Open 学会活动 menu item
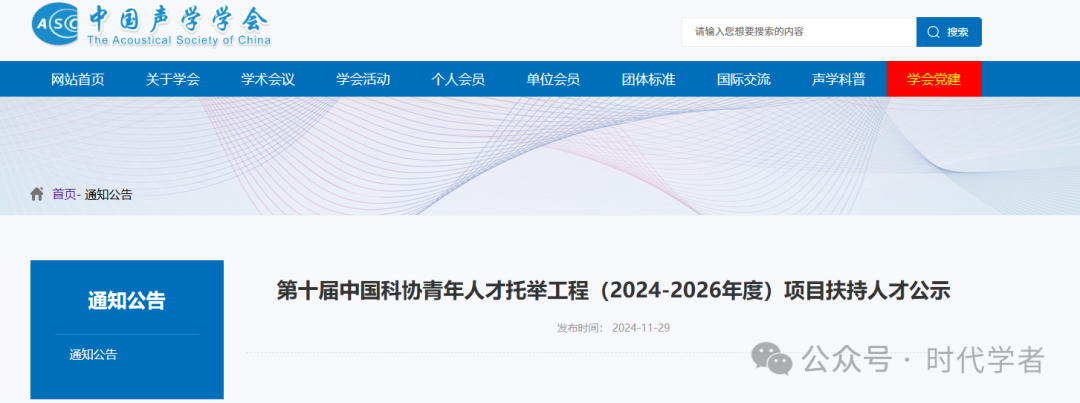Viewport: 1080px width, 403px height. (x=363, y=79)
